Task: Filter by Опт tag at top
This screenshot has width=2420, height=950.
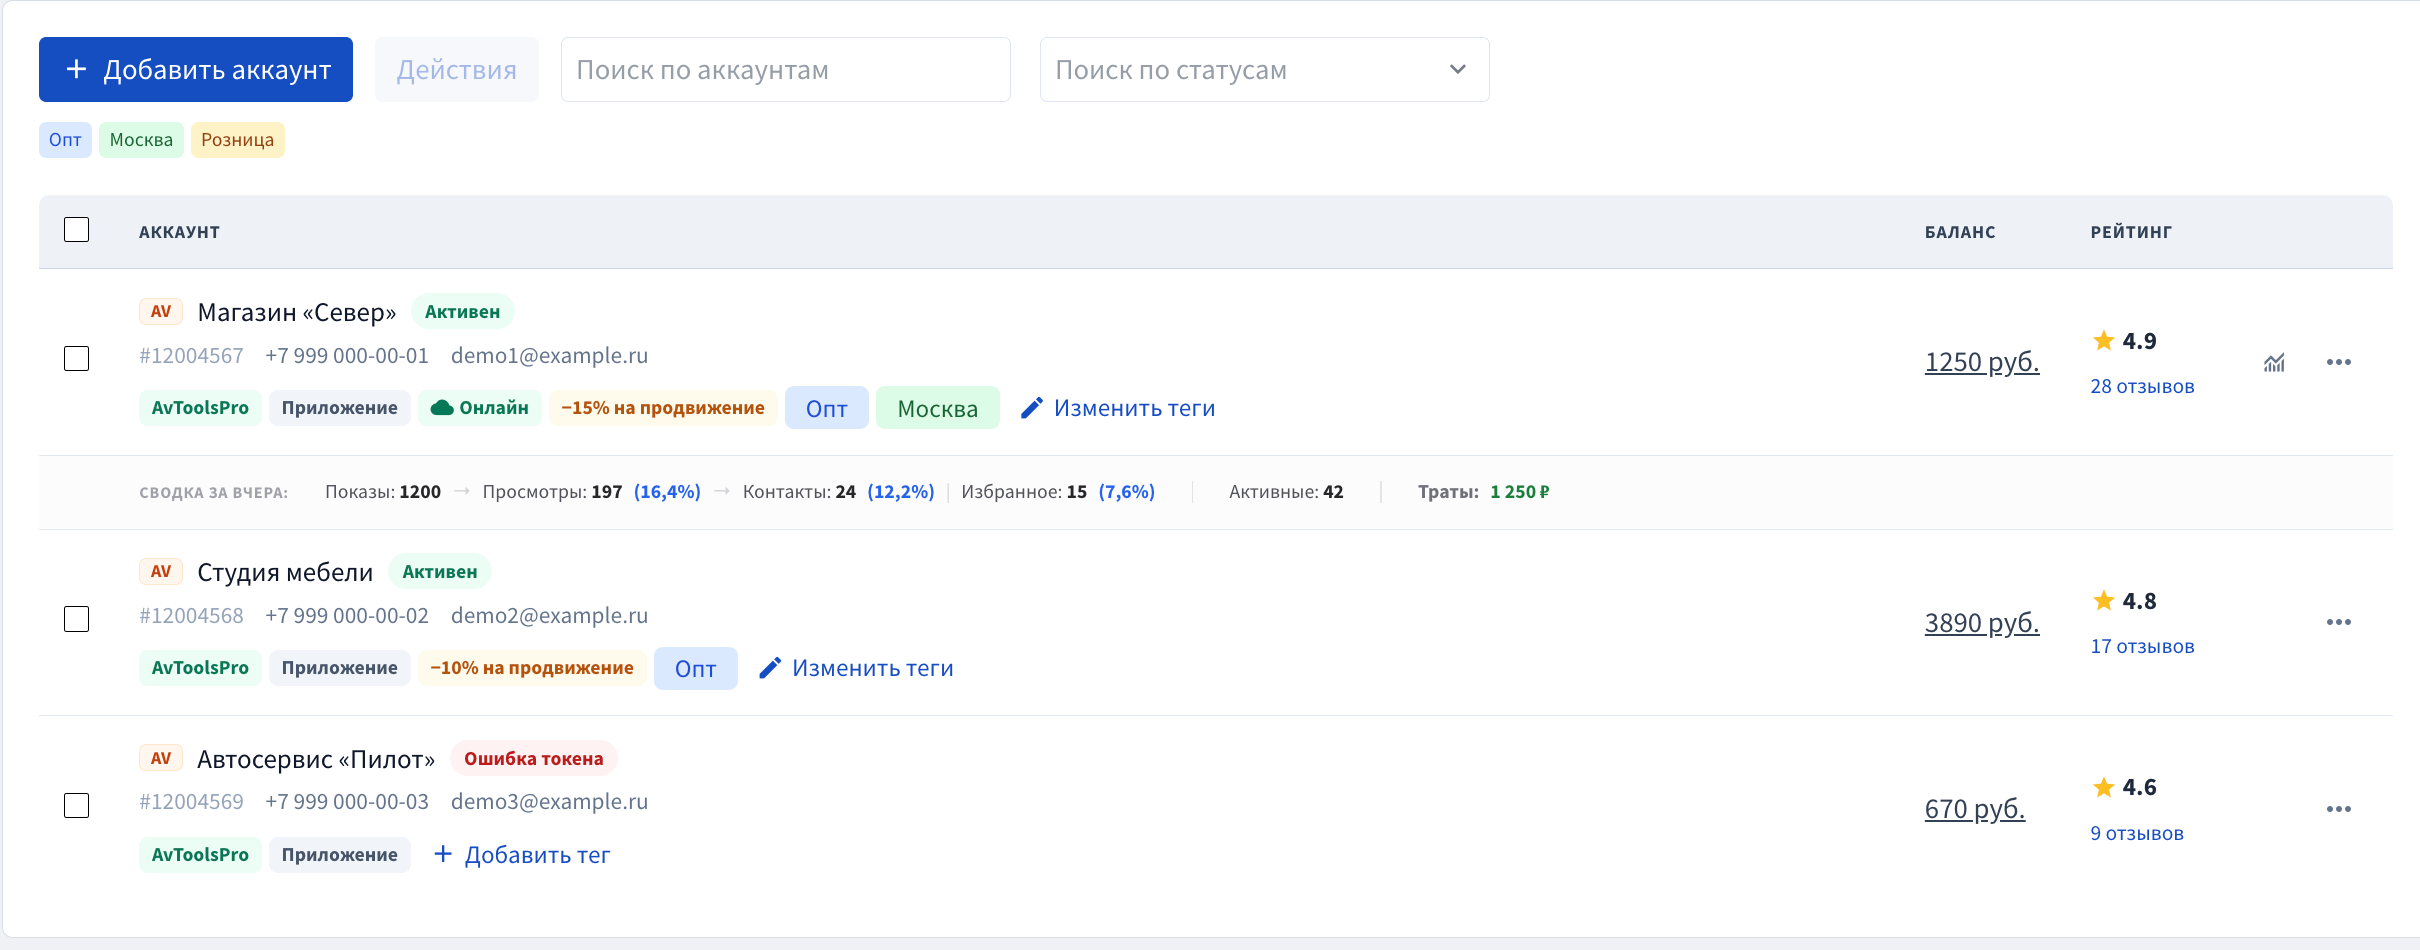Action: pos(65,140)
